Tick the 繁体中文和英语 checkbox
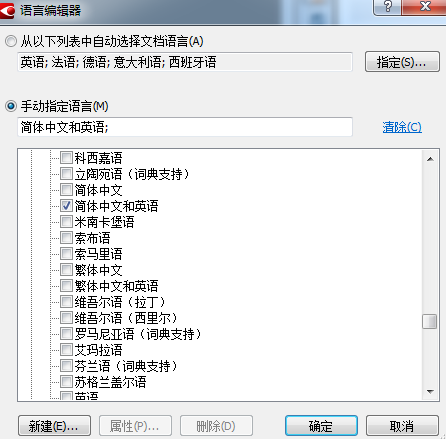446x439 pixels. (x=66, y=286)
